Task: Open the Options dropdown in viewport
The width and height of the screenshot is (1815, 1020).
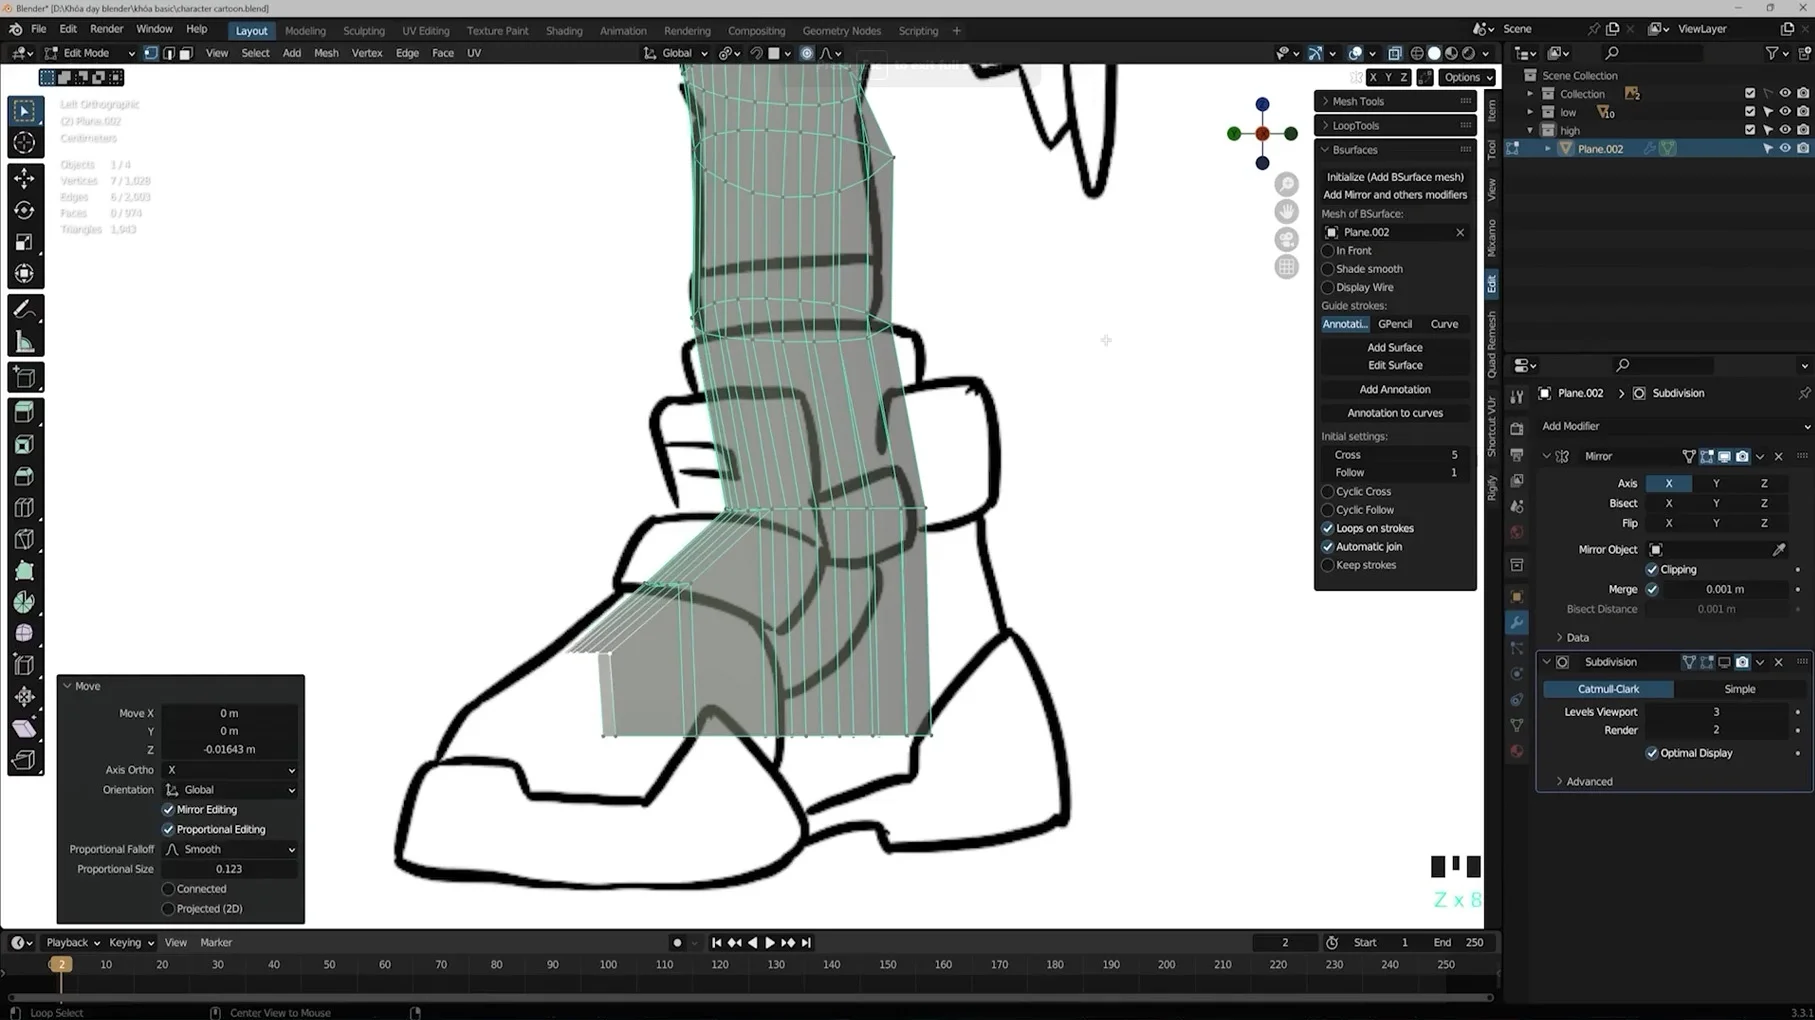Action: point(1468,77)
